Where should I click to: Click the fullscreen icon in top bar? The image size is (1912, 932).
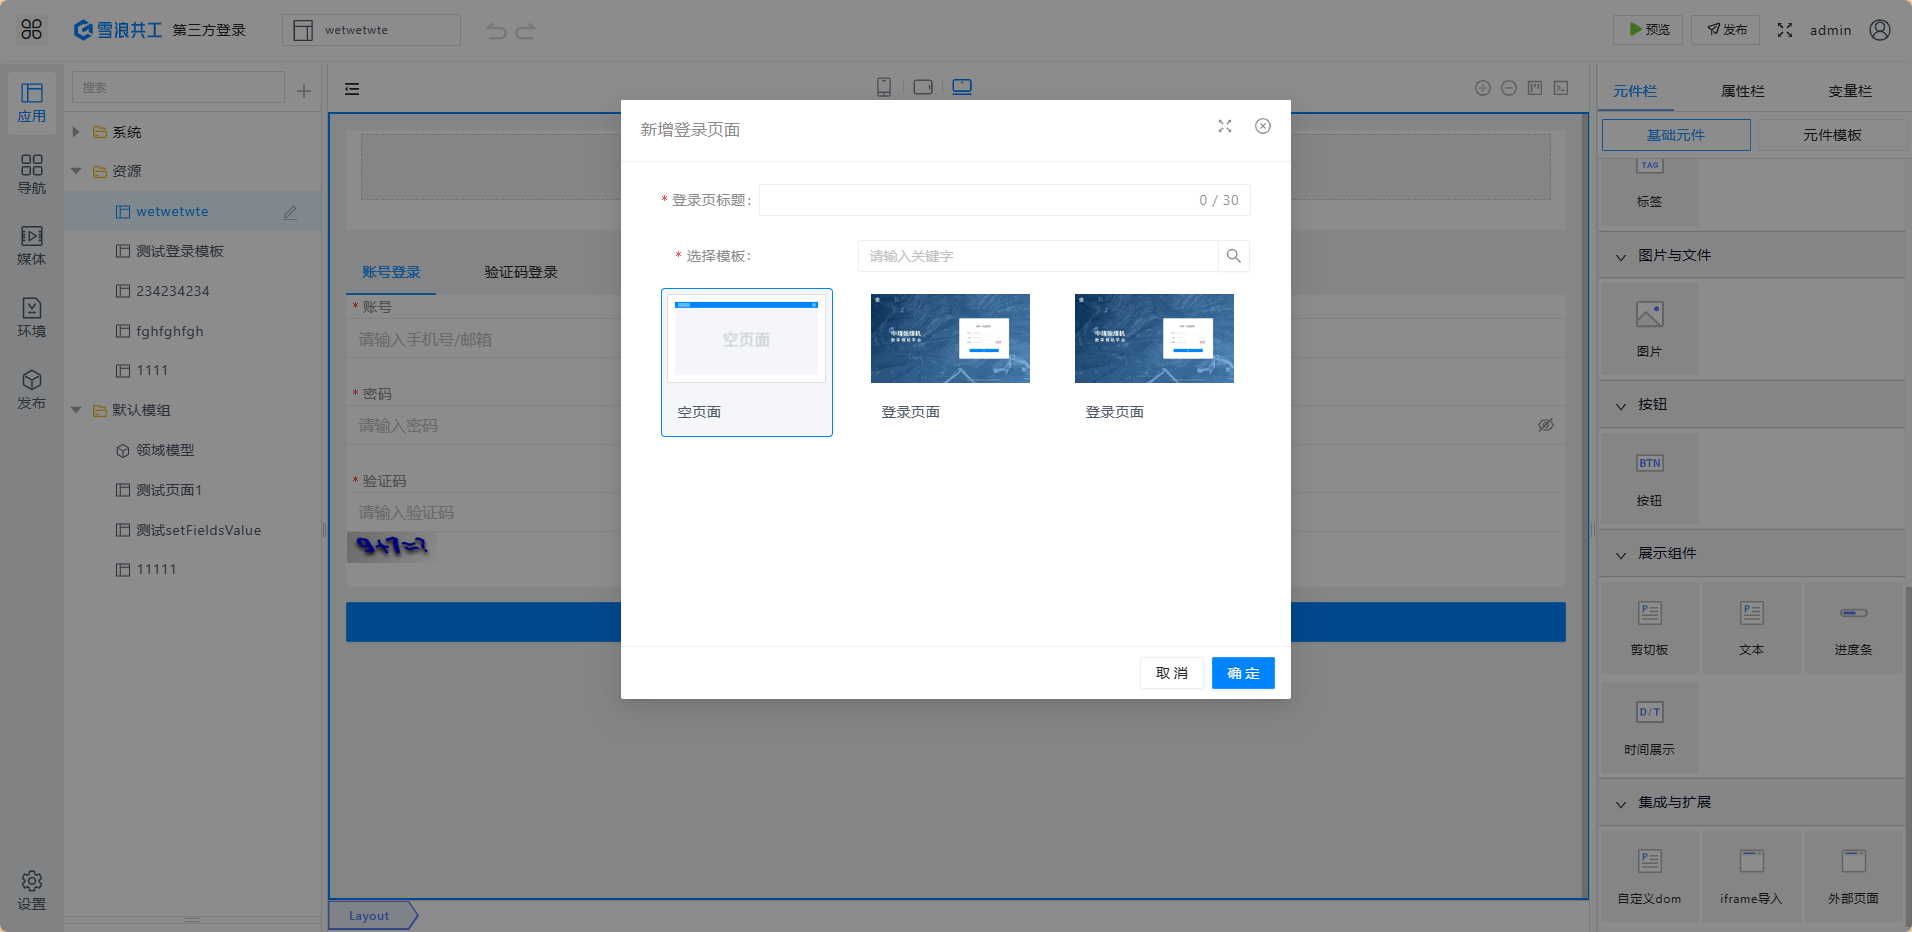1785,30
